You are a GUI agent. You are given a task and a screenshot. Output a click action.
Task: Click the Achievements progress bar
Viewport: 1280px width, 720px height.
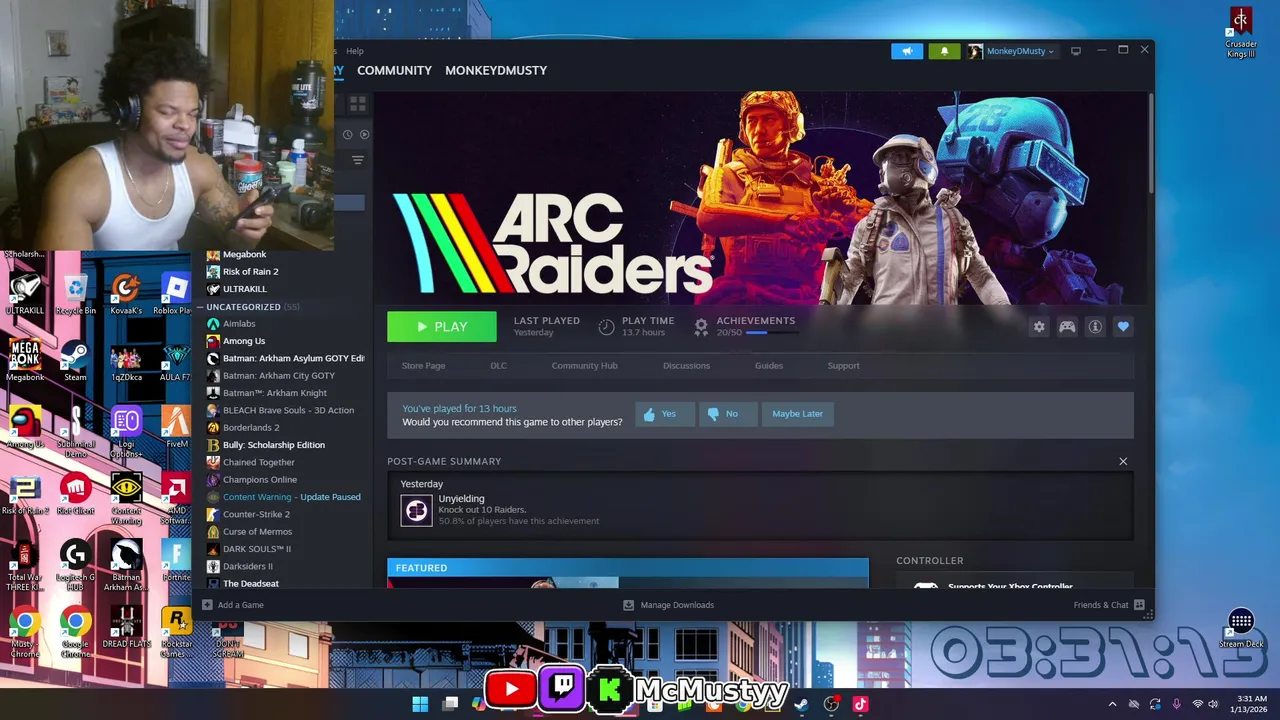click(772, 332)
